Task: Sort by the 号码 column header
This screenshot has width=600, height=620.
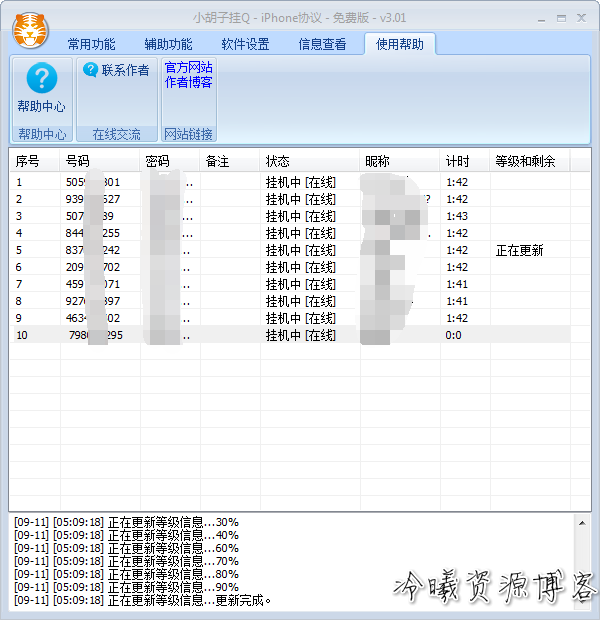Action: pyautogui.click(x=100, y=161)
